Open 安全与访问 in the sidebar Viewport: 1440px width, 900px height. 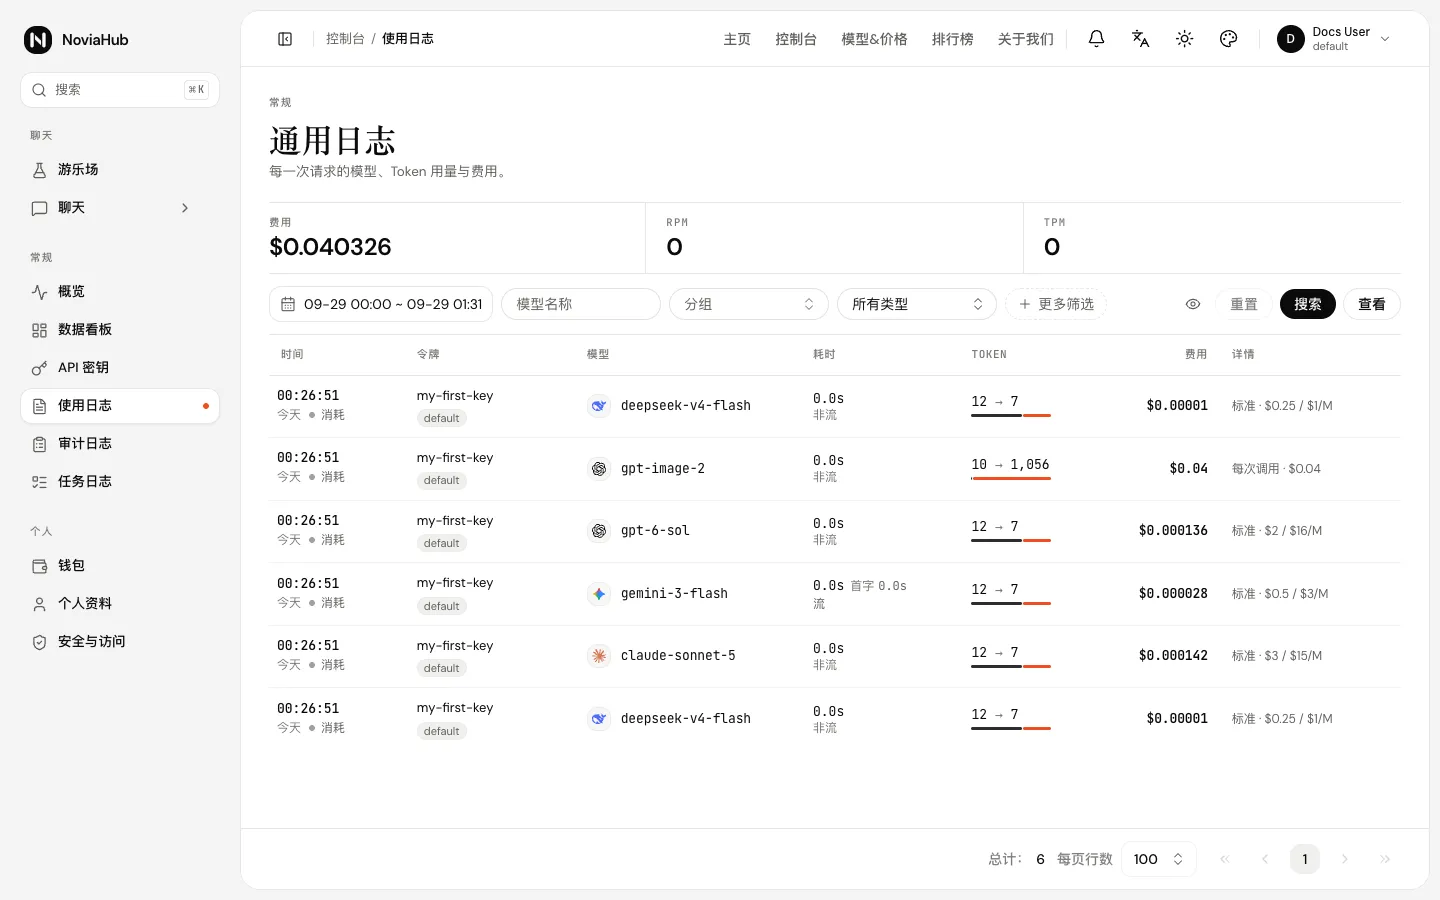click(x=120, y=642)
